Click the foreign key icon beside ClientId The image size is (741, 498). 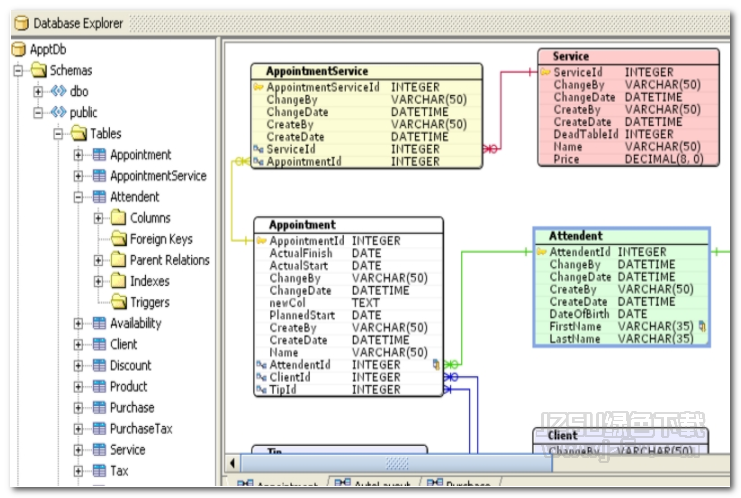pyautogui.click(x=261, y=377)
